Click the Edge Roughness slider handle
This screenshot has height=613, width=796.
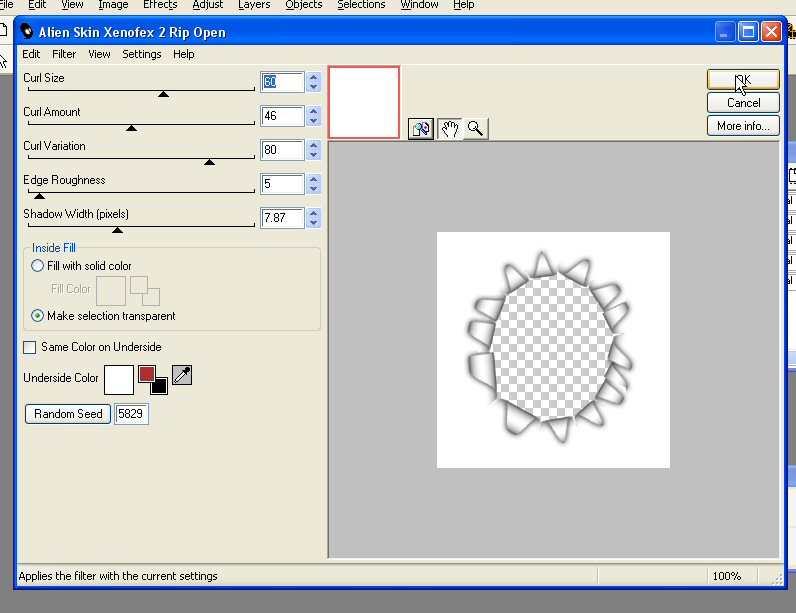39,196
